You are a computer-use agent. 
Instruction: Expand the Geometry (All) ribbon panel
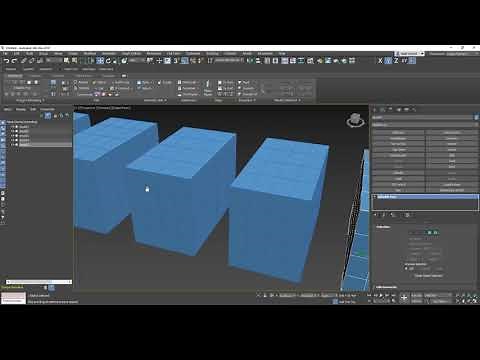pyautogui.click(x=155, y=100)
